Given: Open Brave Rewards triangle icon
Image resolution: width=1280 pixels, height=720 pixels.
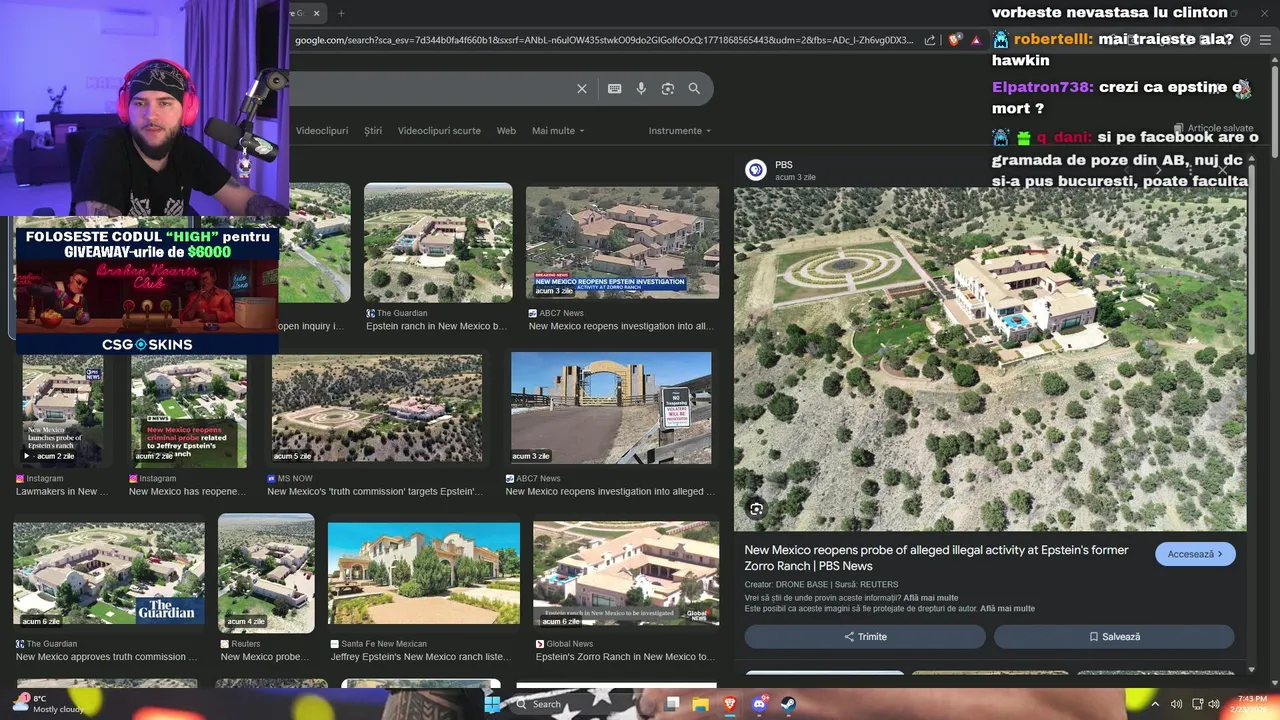Looking at the screenshot, I should click(x=975, y=40).
